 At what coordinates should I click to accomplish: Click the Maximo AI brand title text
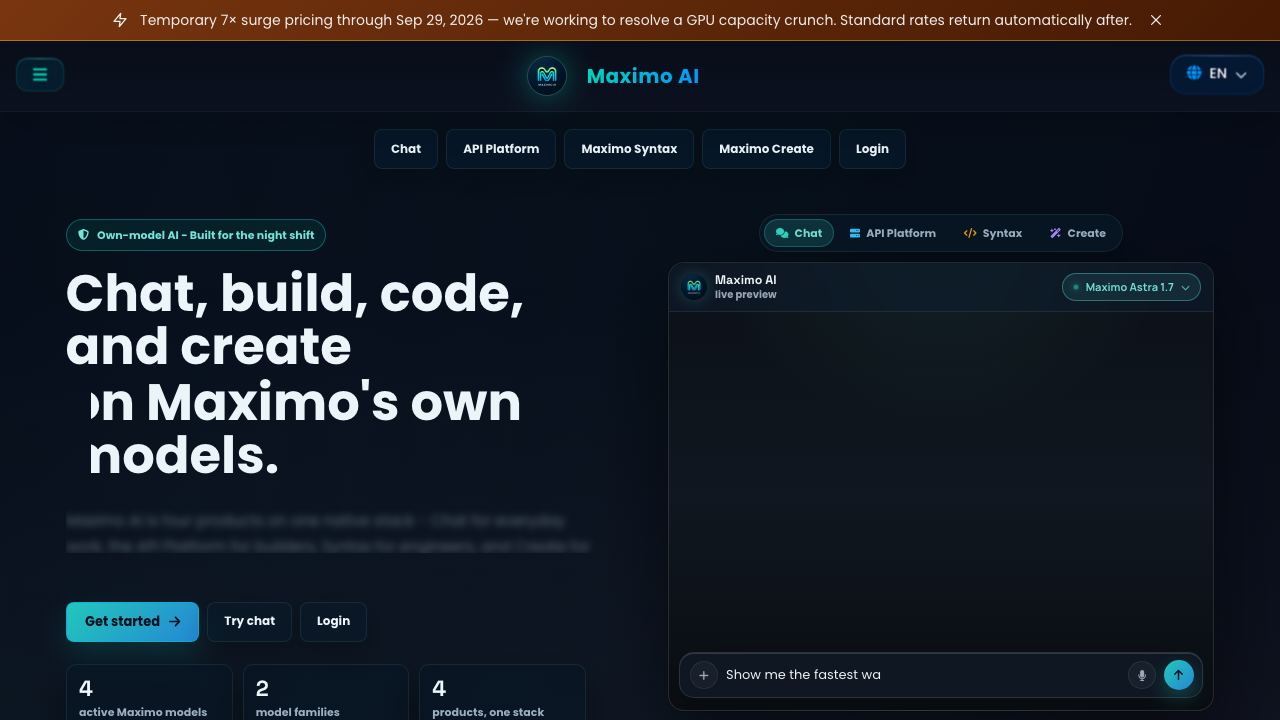click(x=643, y=76)
